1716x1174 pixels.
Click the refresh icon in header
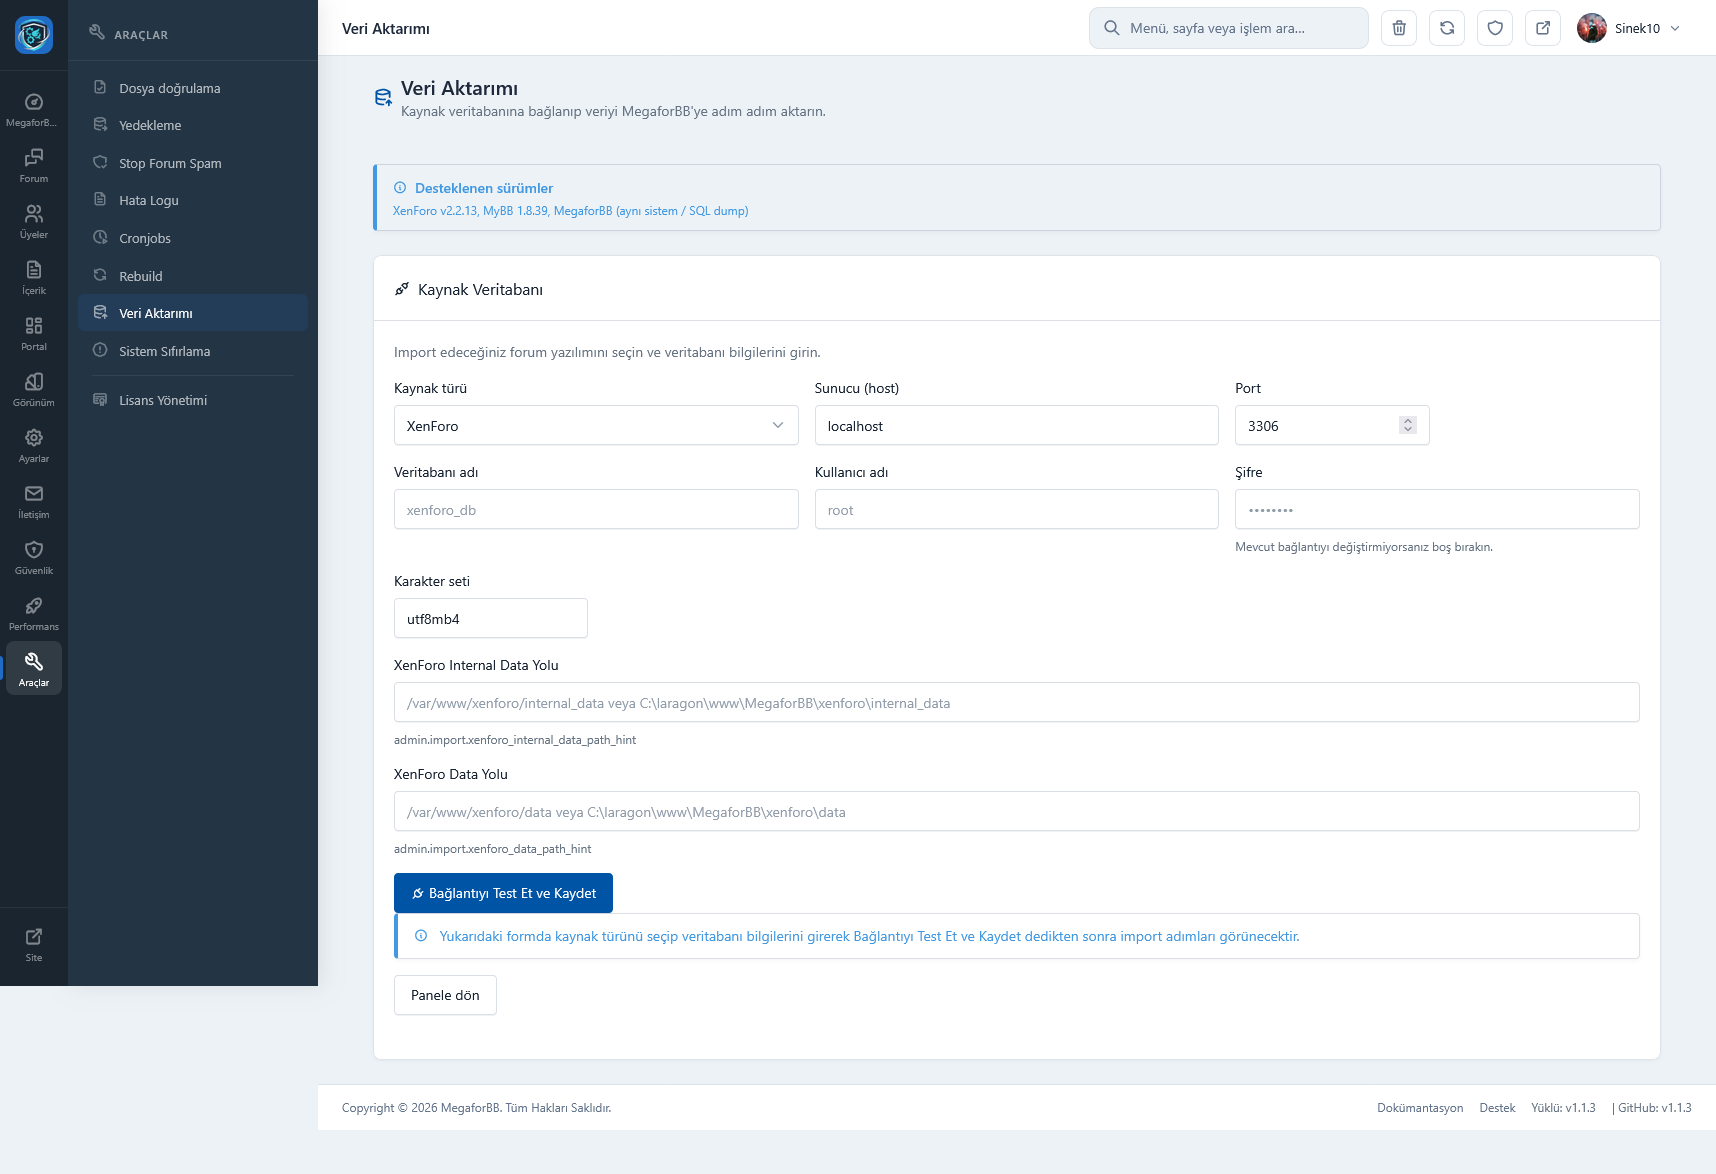(1447, 28)
